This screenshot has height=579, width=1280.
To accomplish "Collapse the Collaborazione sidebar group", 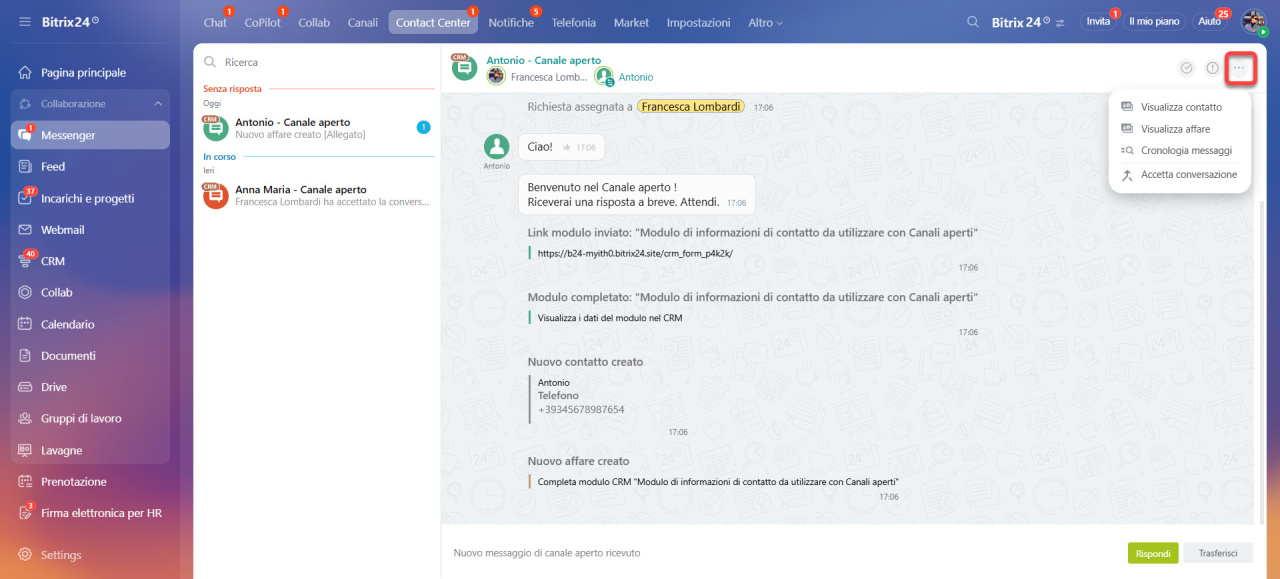I will pos(158,104).
